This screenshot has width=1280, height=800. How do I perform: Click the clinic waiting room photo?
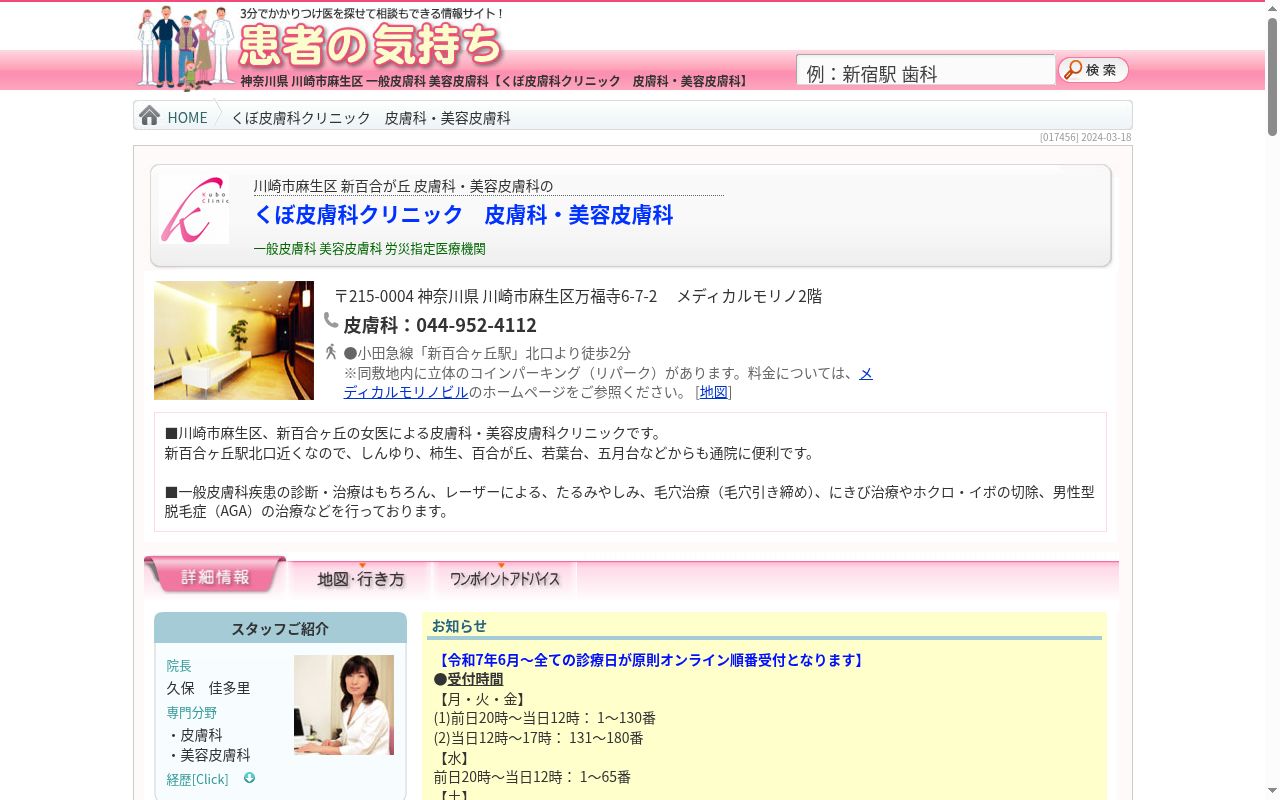coord(234,341)
